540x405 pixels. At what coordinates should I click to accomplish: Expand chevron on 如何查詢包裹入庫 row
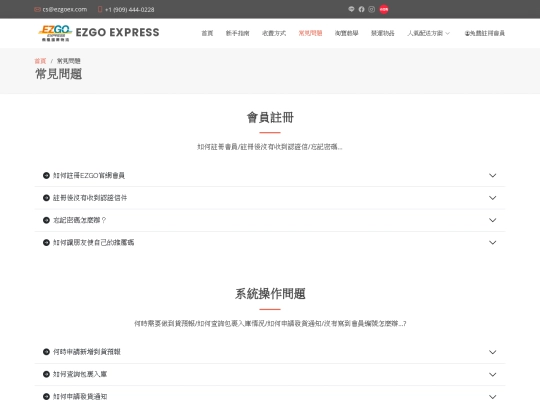click(x=492, y=374)
